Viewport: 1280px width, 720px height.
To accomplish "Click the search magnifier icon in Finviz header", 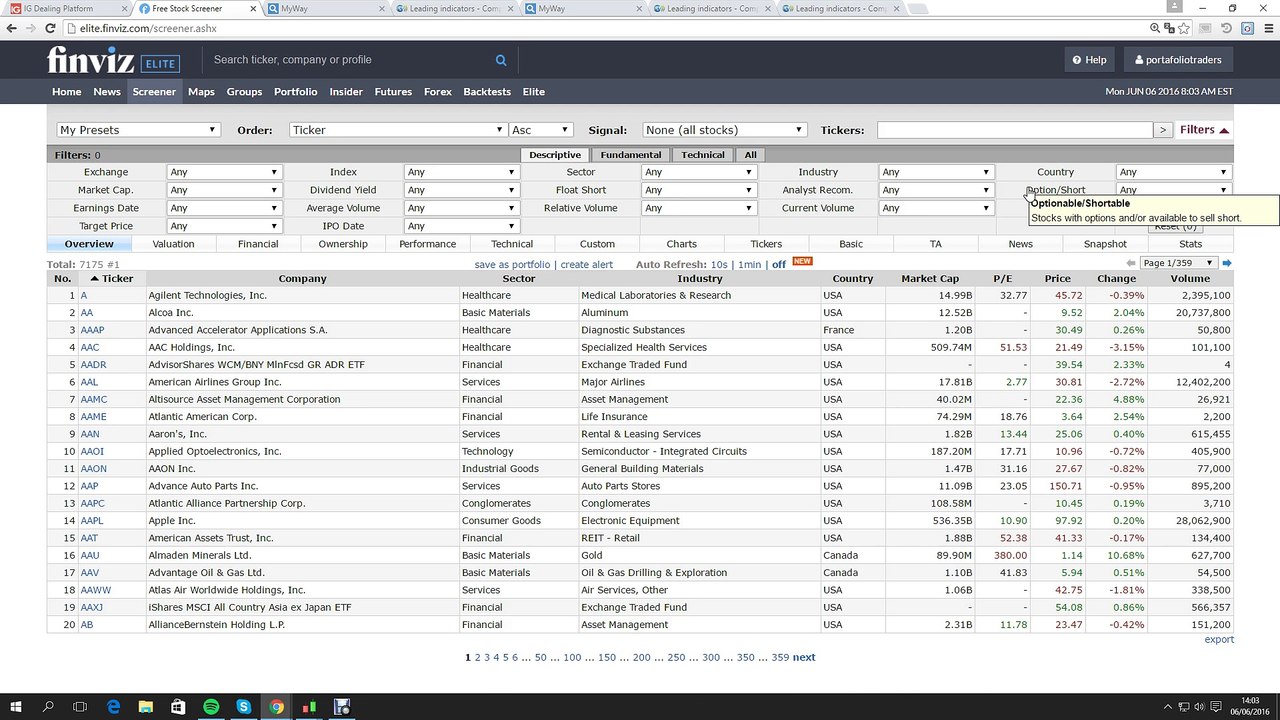I will pos(501,60).
